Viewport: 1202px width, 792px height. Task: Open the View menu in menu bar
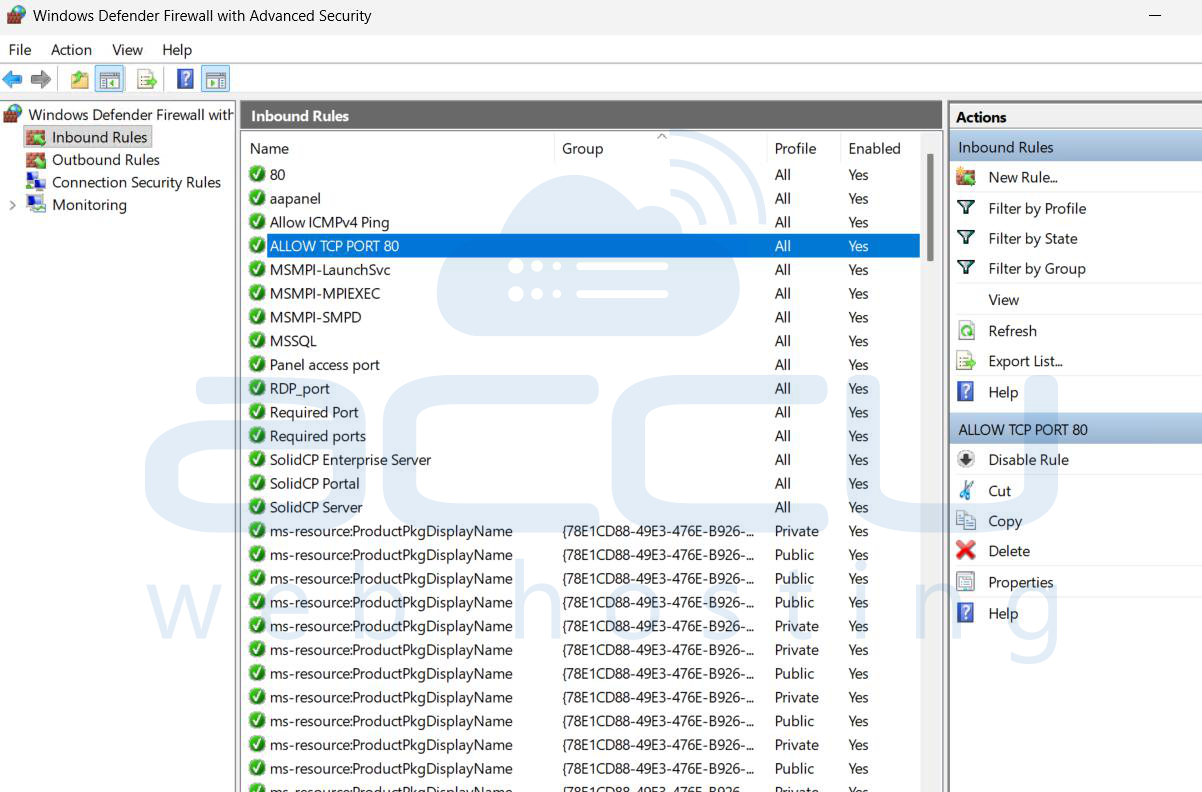[127, 50]
